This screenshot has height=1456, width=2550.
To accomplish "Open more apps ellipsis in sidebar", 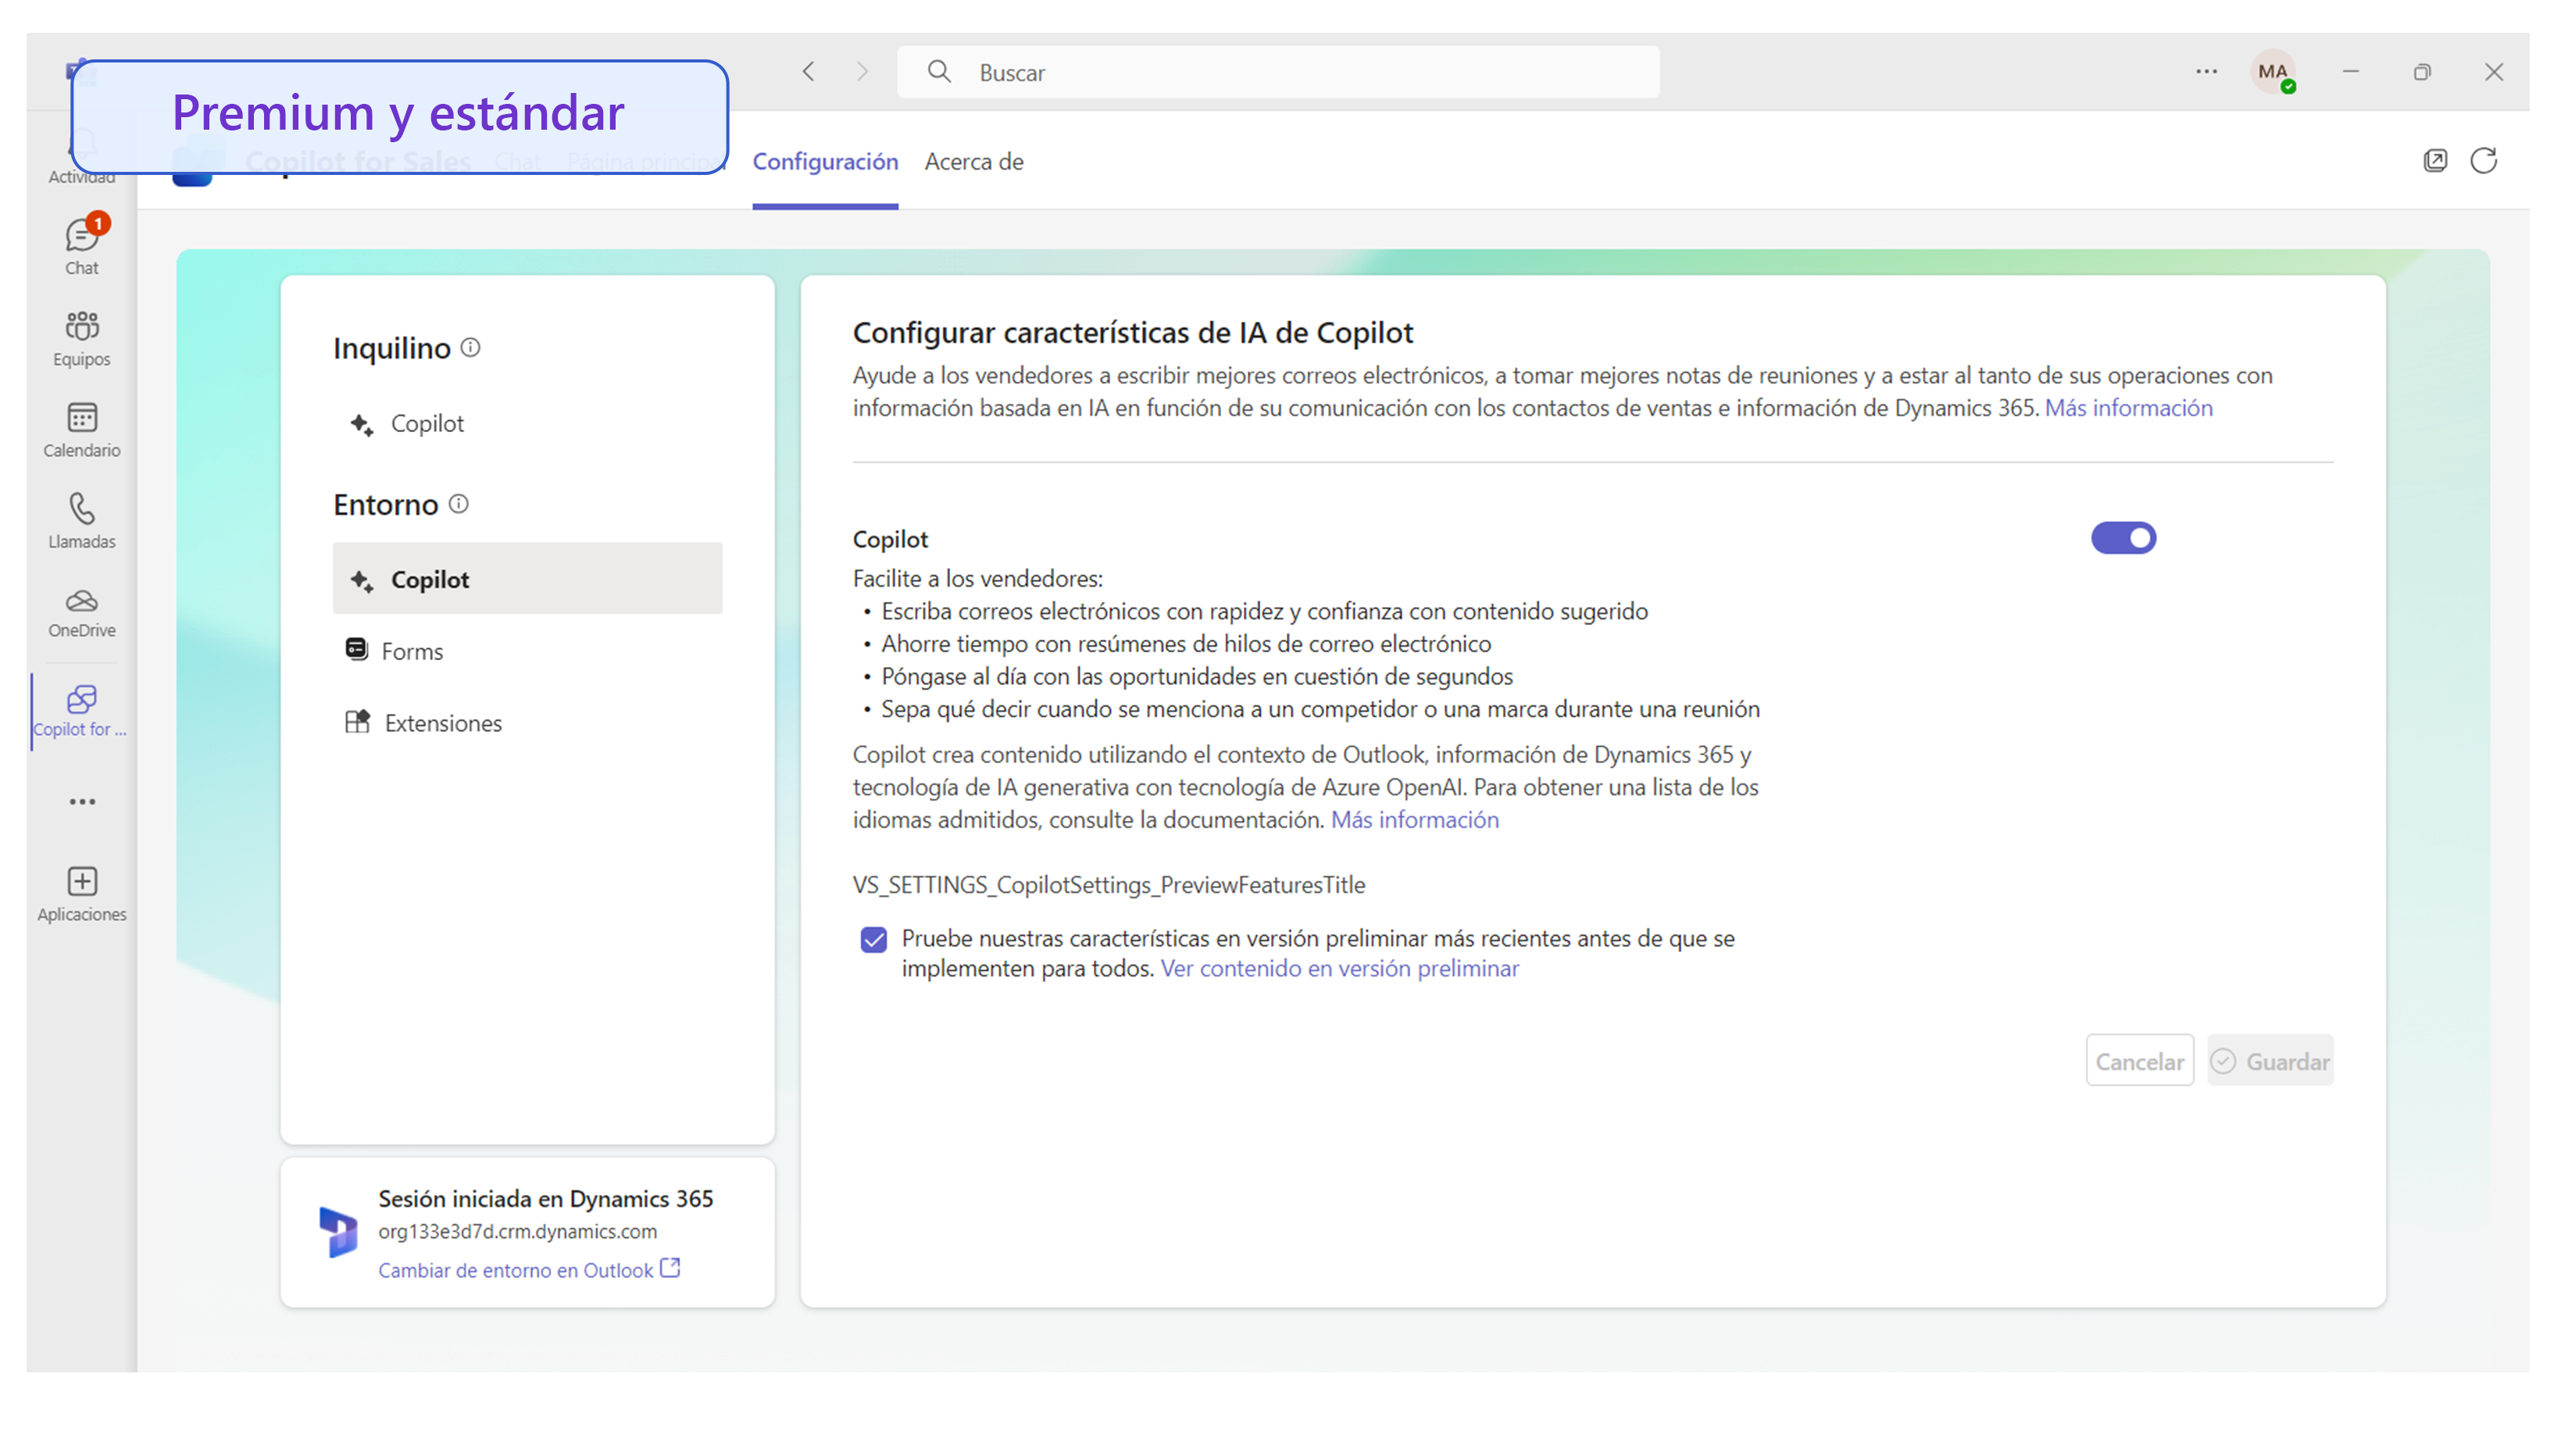I will 82,801.
